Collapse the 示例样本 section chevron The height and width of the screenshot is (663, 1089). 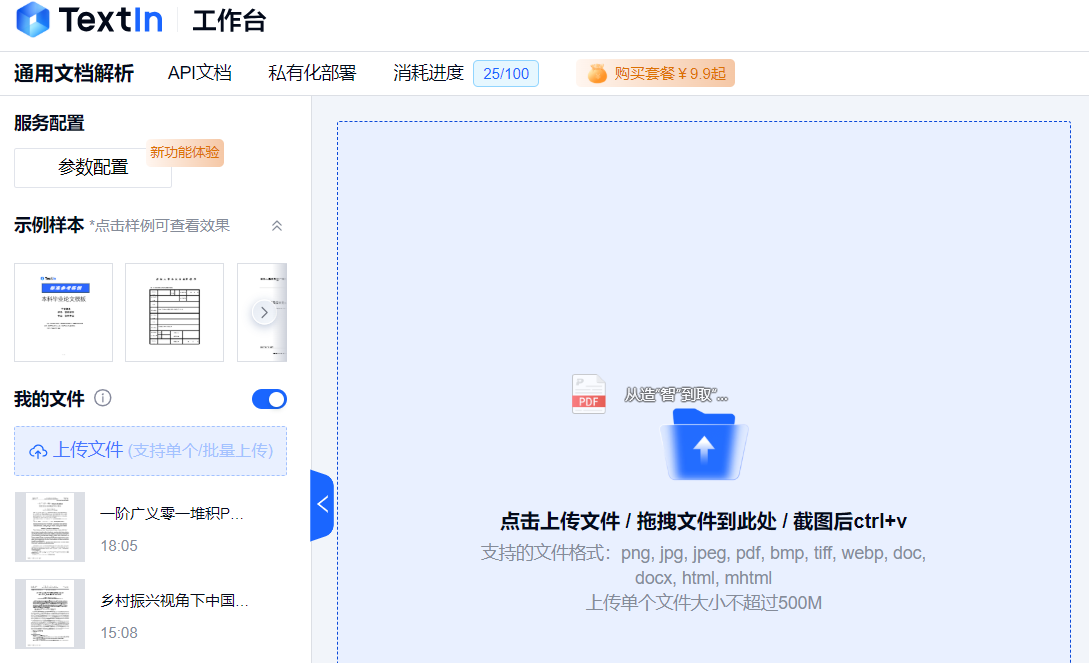(x=277, y=226)
